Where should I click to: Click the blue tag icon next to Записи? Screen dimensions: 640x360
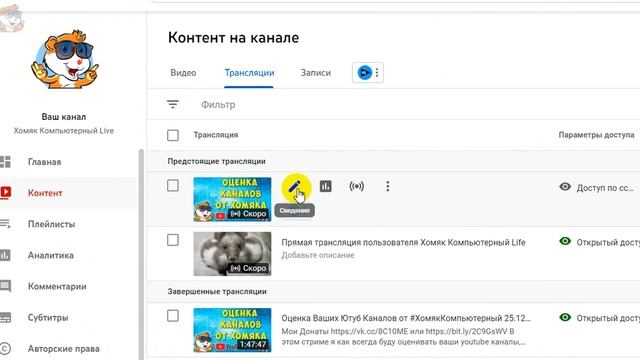coord(364,73)
